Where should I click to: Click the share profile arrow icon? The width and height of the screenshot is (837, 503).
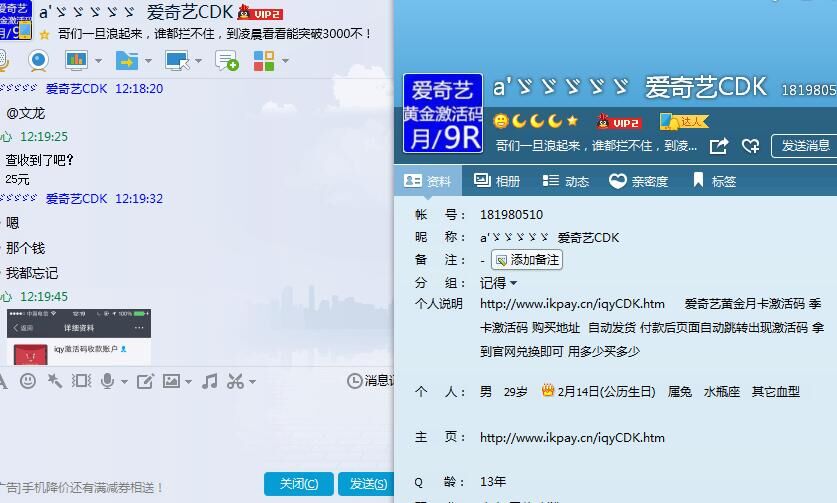[x=719, y=146]
